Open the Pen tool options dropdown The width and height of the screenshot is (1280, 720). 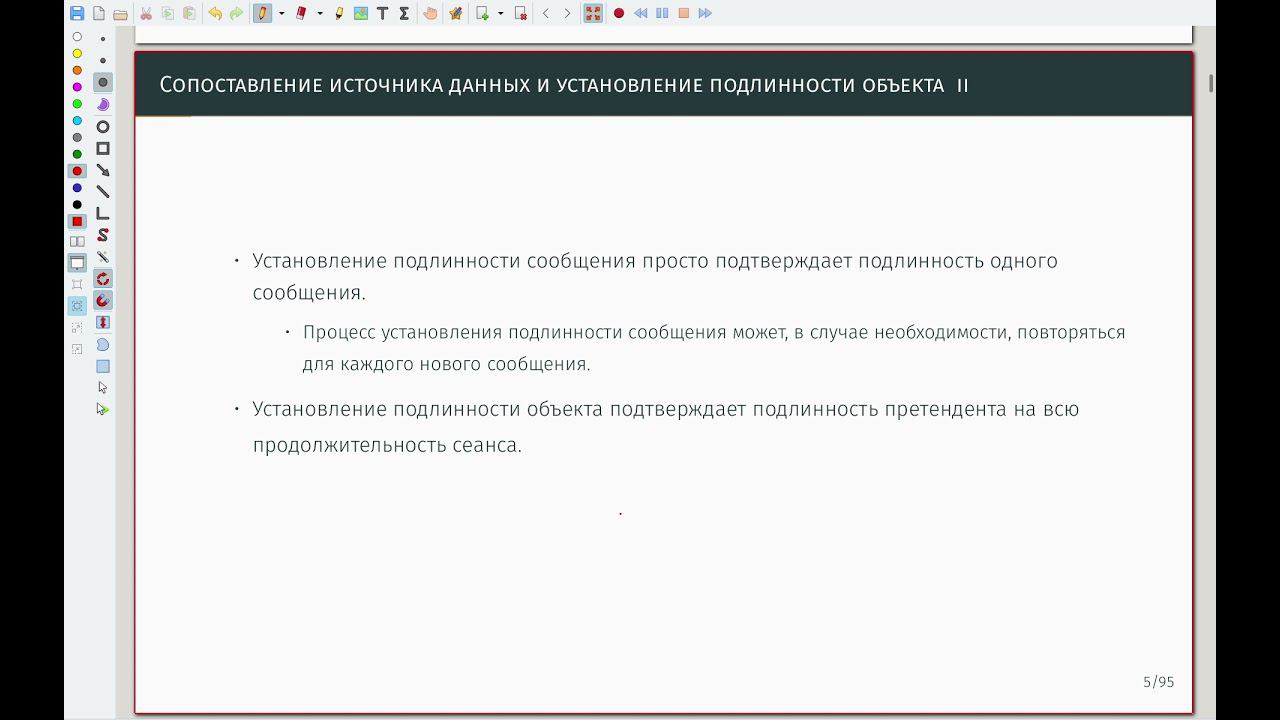point(281,13)
